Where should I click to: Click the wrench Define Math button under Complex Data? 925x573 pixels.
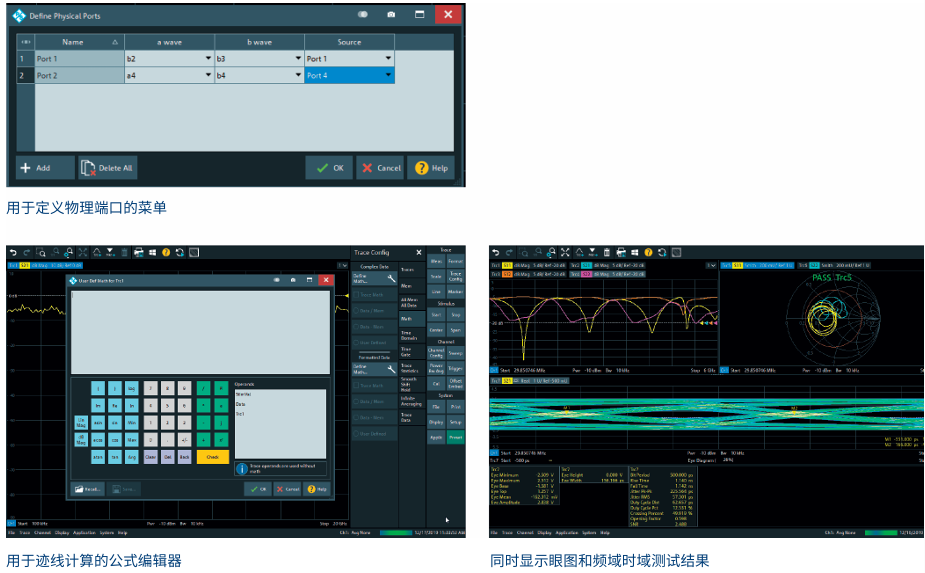[x=374, y=279]
